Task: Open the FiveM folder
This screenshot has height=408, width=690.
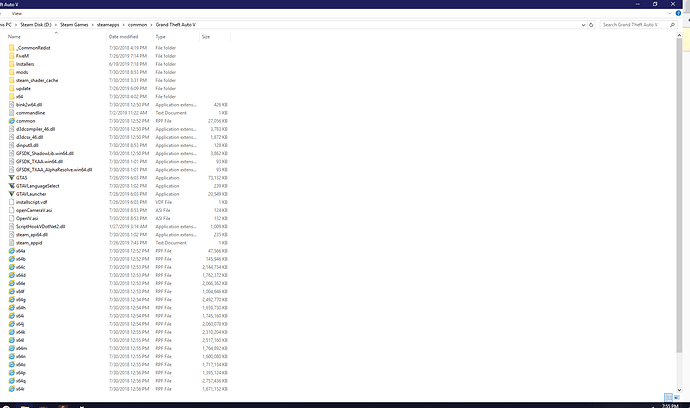Action: [x=23, y=55]
